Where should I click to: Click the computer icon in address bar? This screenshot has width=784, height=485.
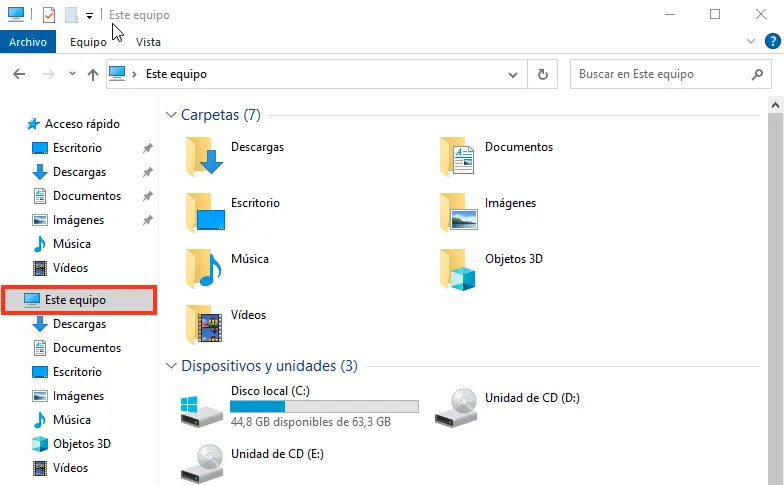pos(117,74)
